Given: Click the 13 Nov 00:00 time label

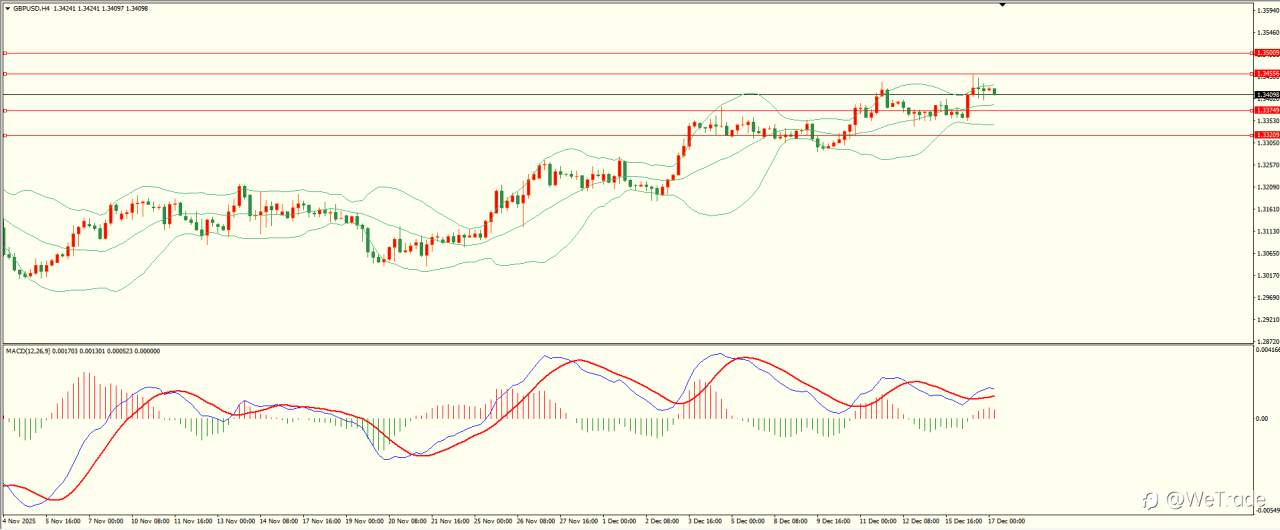Looking at the screenshot, I should [234, 521].
